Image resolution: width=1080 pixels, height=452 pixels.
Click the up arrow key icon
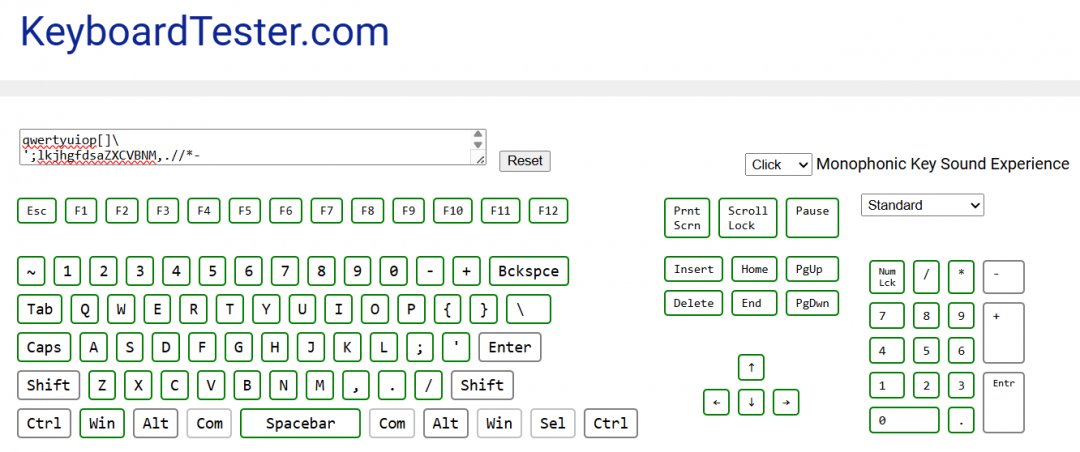(751, 367)
